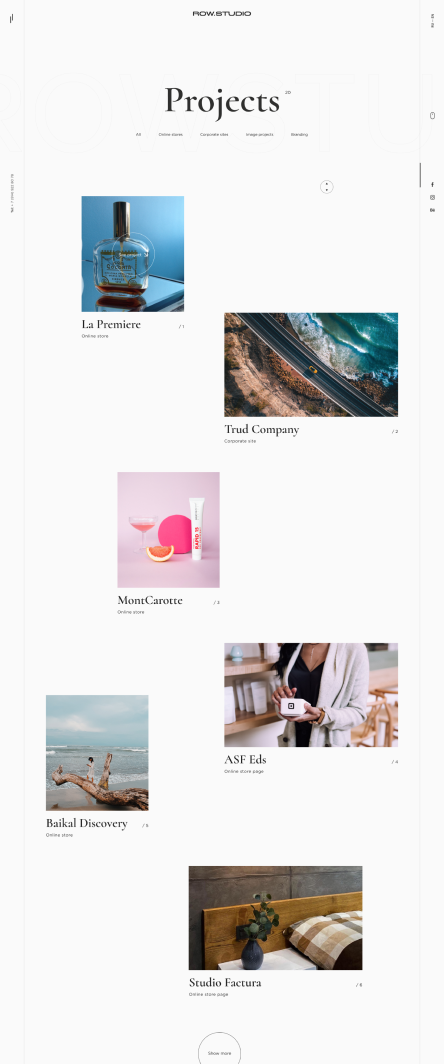Open the Trud Company aerial road thumbnail
Screen dimensions: 444x1064
coord(311,364)
